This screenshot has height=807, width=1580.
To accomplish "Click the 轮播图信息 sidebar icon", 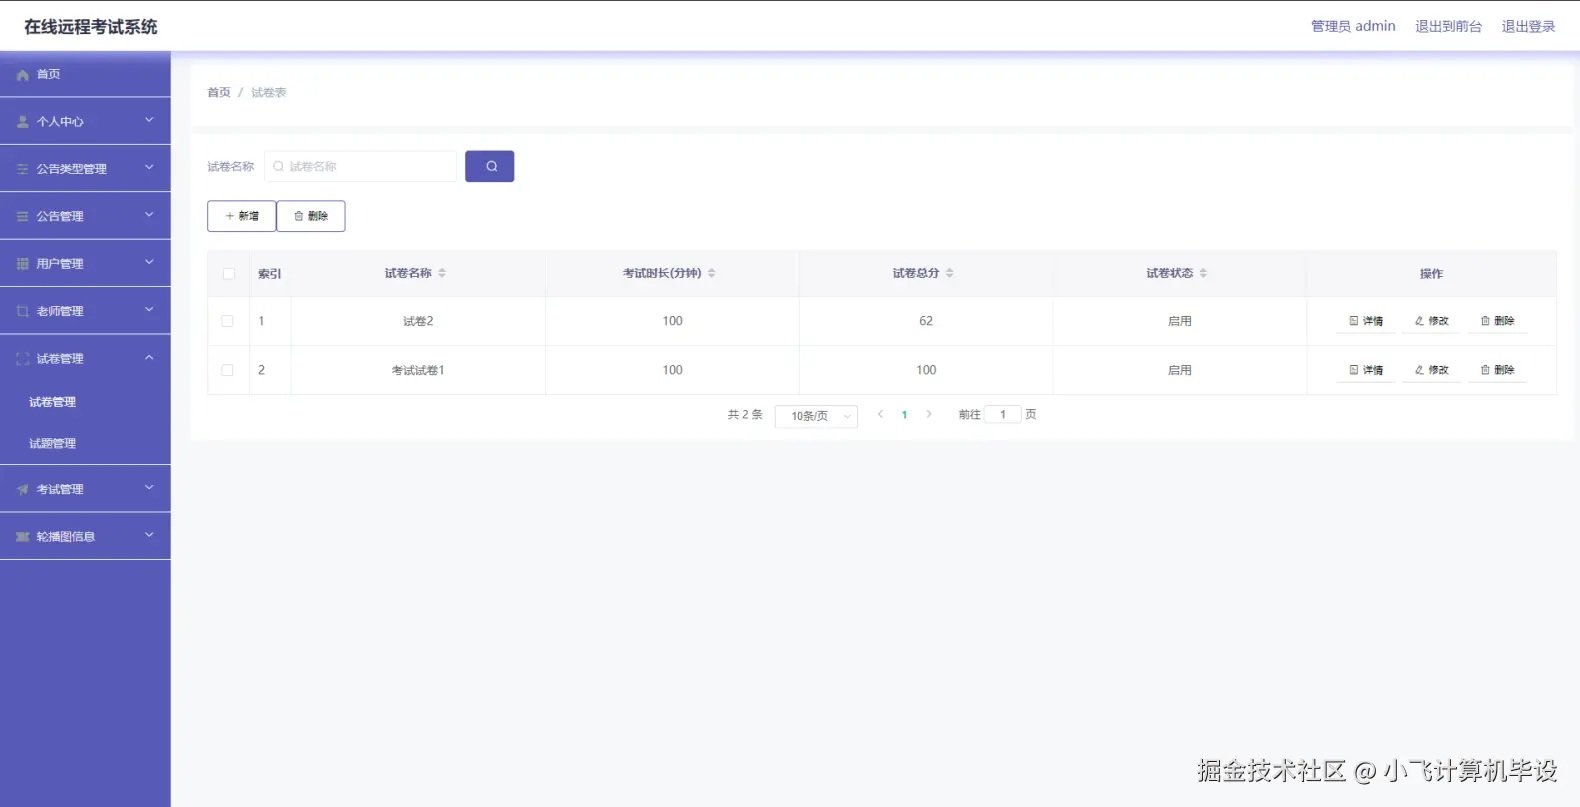I will pos(22,537).
